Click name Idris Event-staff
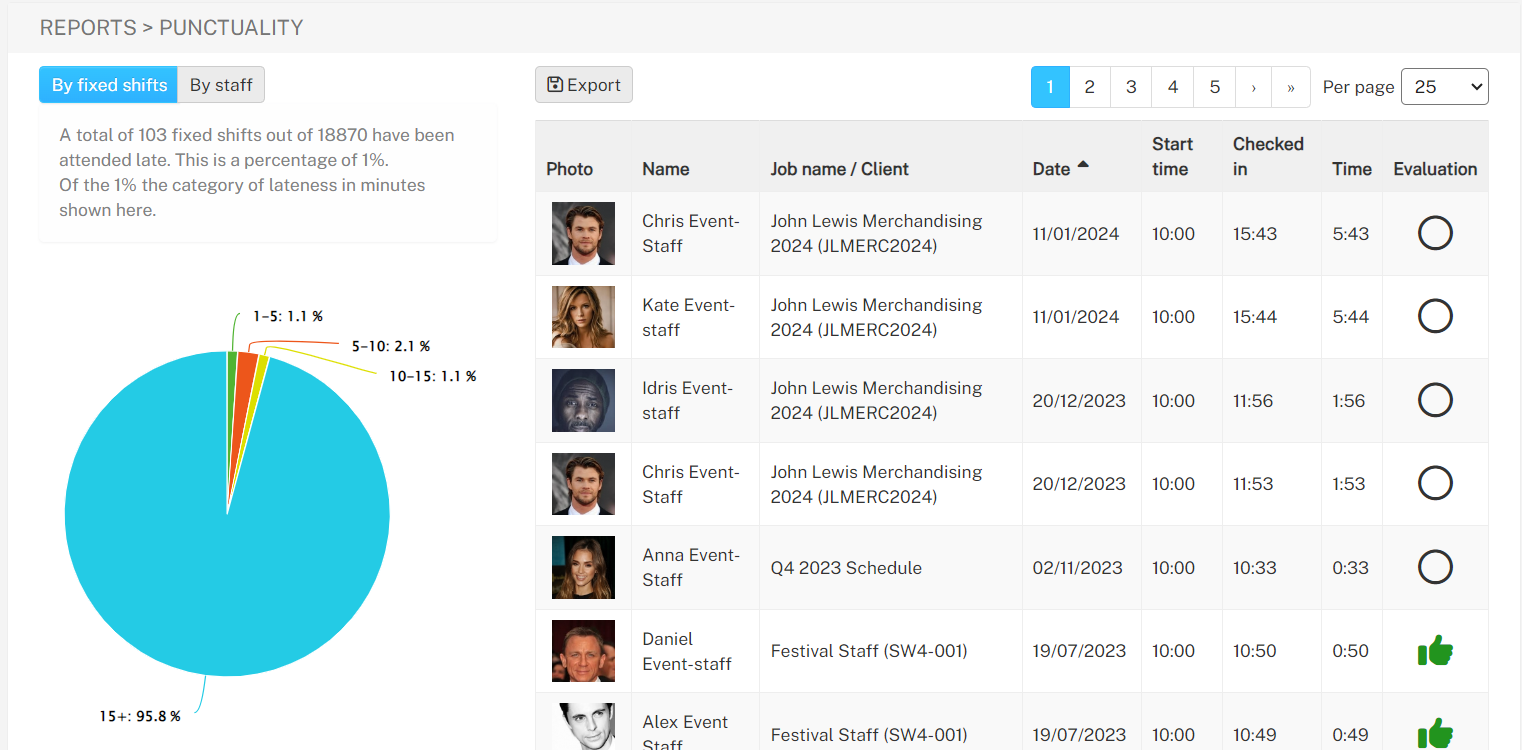 (x=687, y=401)
